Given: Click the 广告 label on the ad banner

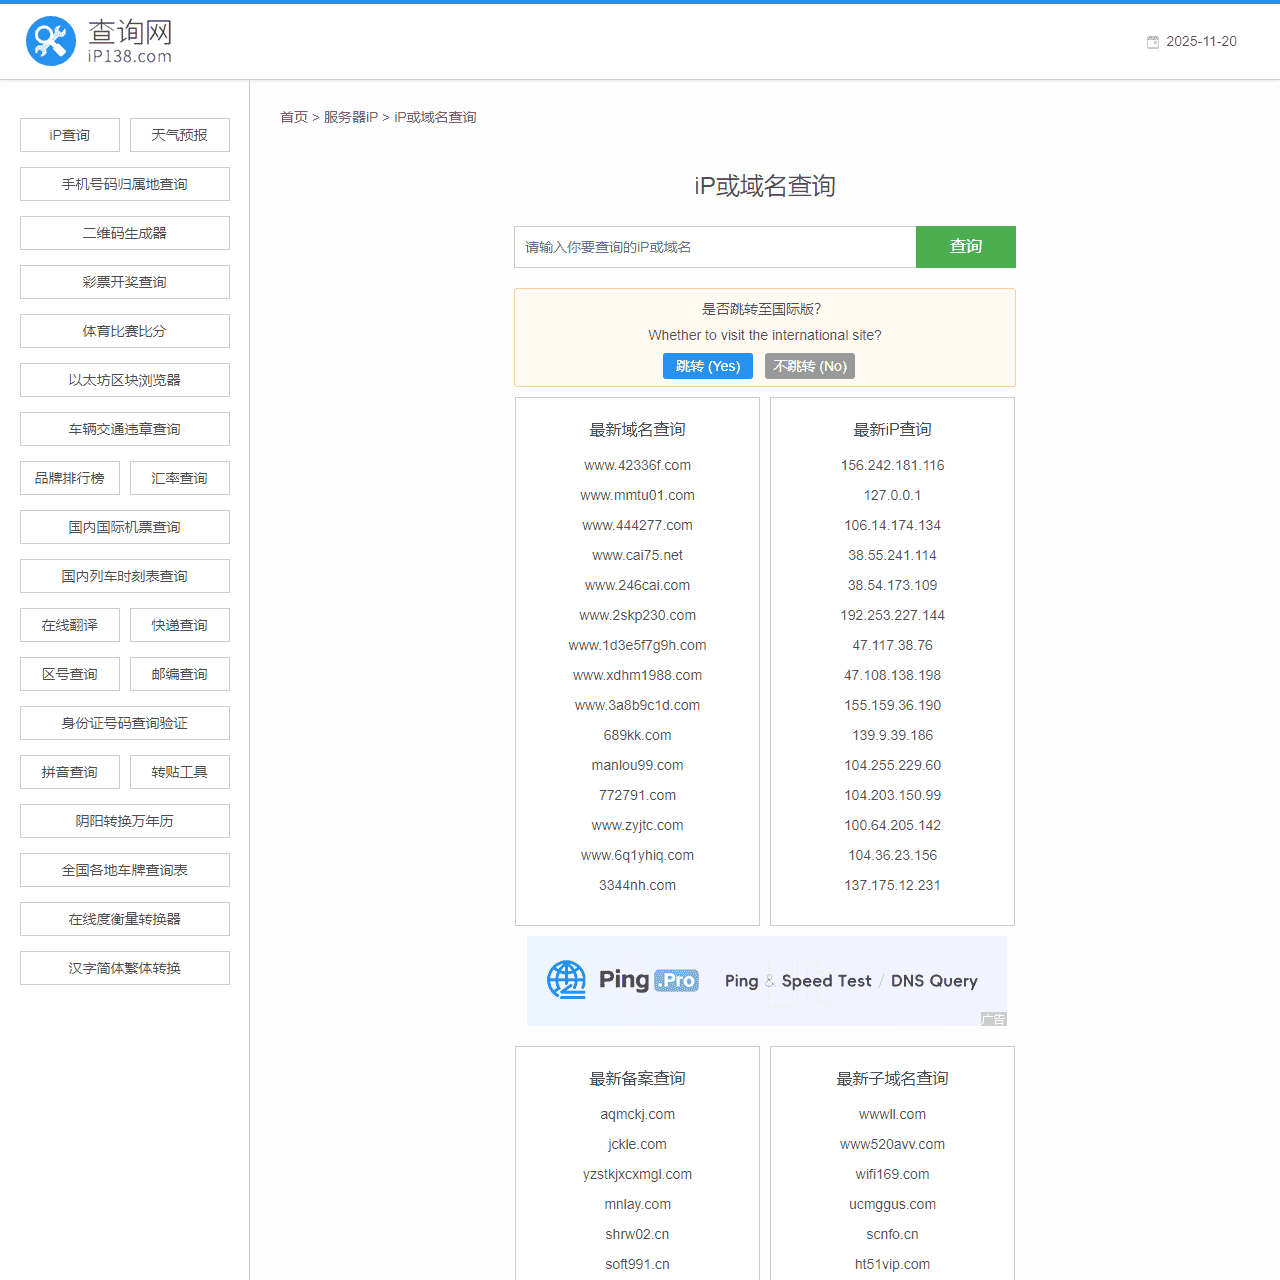Looking at the screenshot, I should click(994, 1019).
